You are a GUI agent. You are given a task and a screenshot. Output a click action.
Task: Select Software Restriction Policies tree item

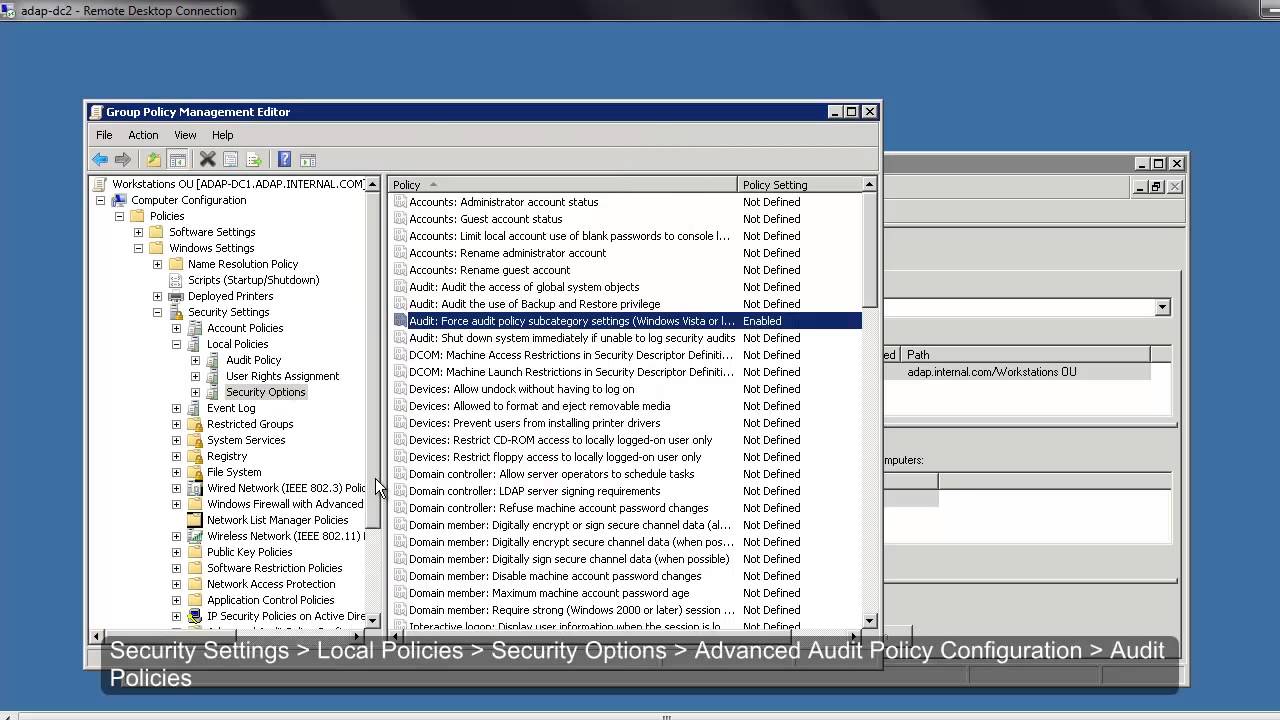click(x=274, y=568)
